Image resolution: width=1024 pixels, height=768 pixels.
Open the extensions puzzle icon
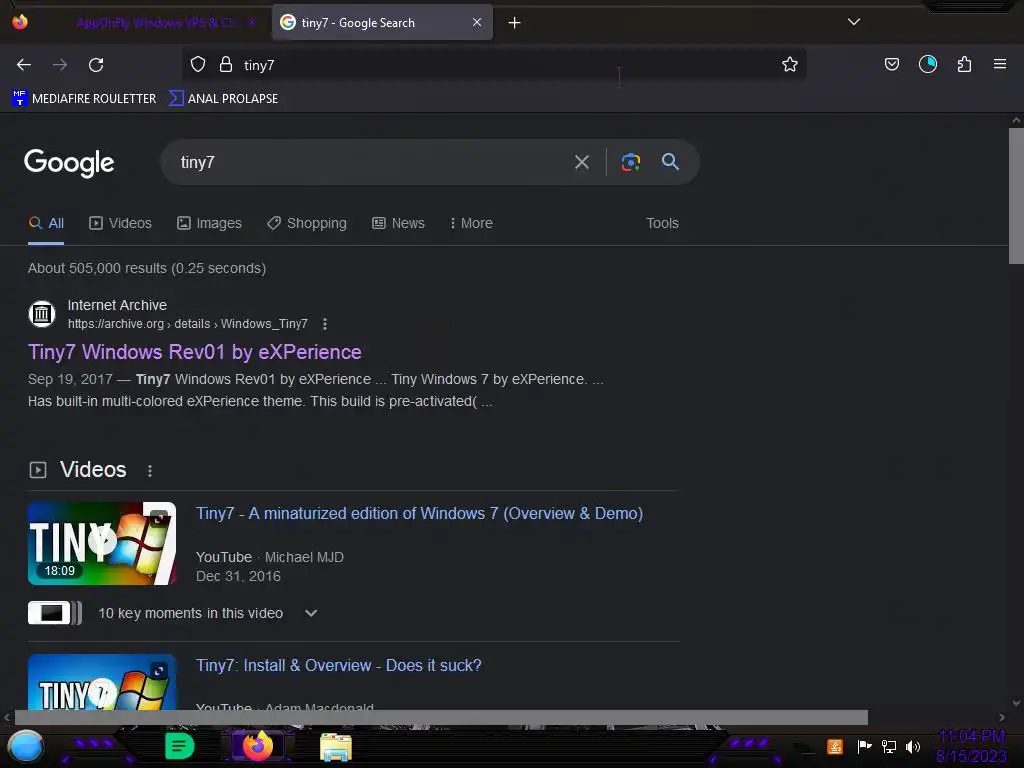(x=964, y=64)
